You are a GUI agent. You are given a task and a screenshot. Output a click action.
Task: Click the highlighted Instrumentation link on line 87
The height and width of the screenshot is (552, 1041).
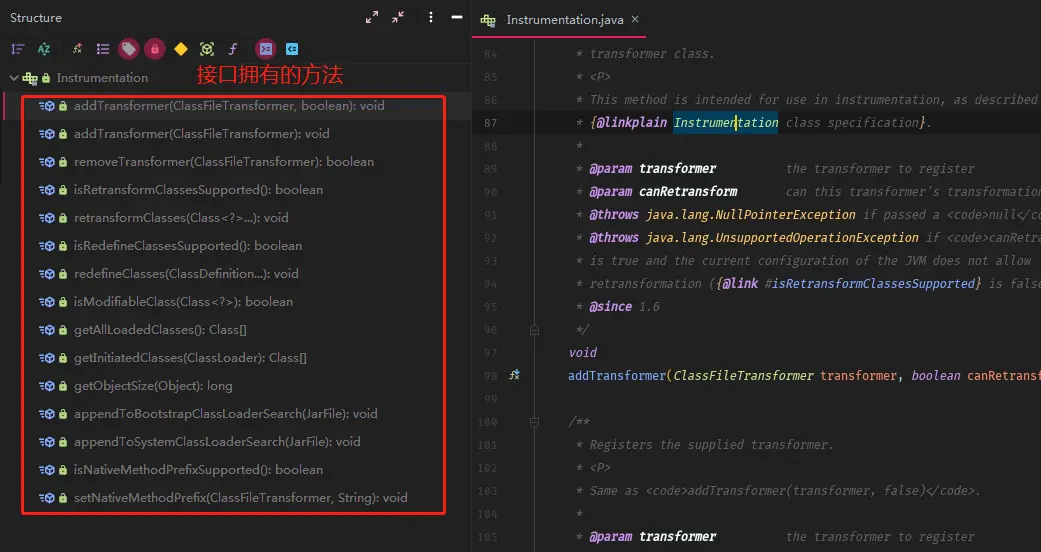coord(726,122)
